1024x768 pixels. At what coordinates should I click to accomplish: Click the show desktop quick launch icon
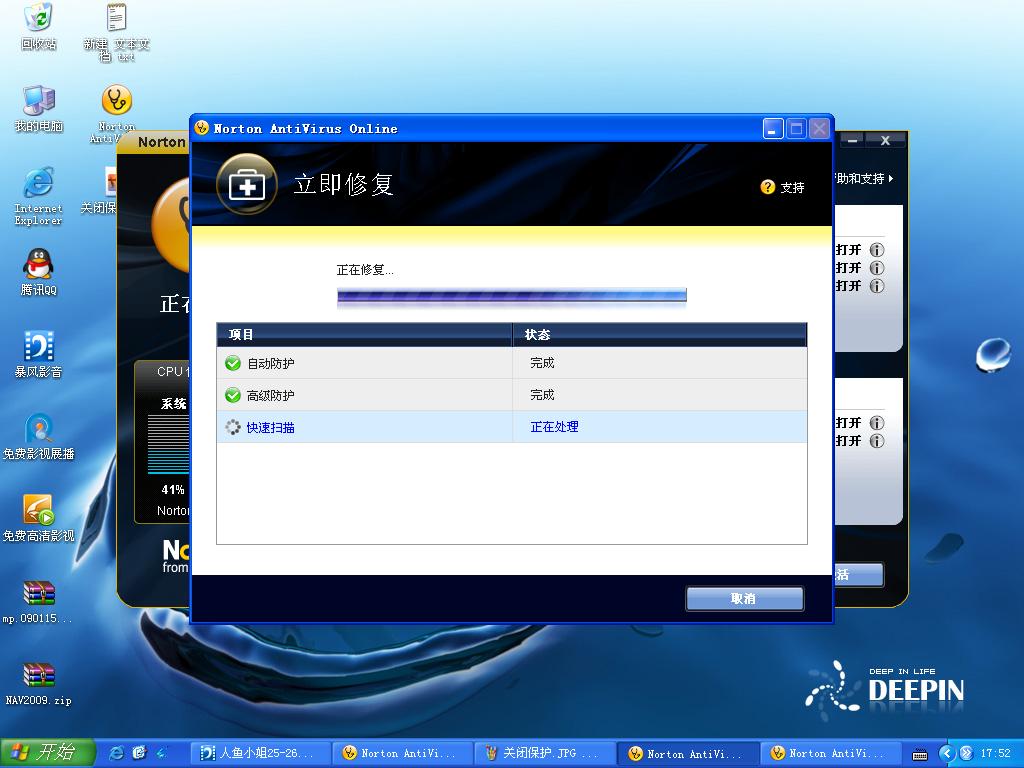pos(139,753)
